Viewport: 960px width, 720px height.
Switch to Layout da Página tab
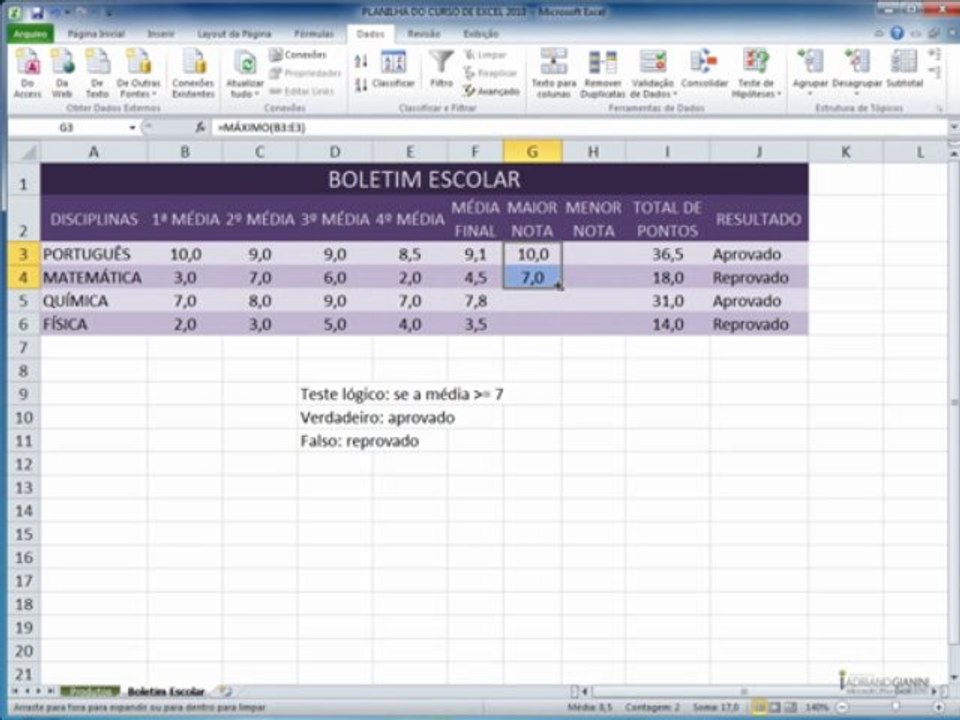click(234, 34)
